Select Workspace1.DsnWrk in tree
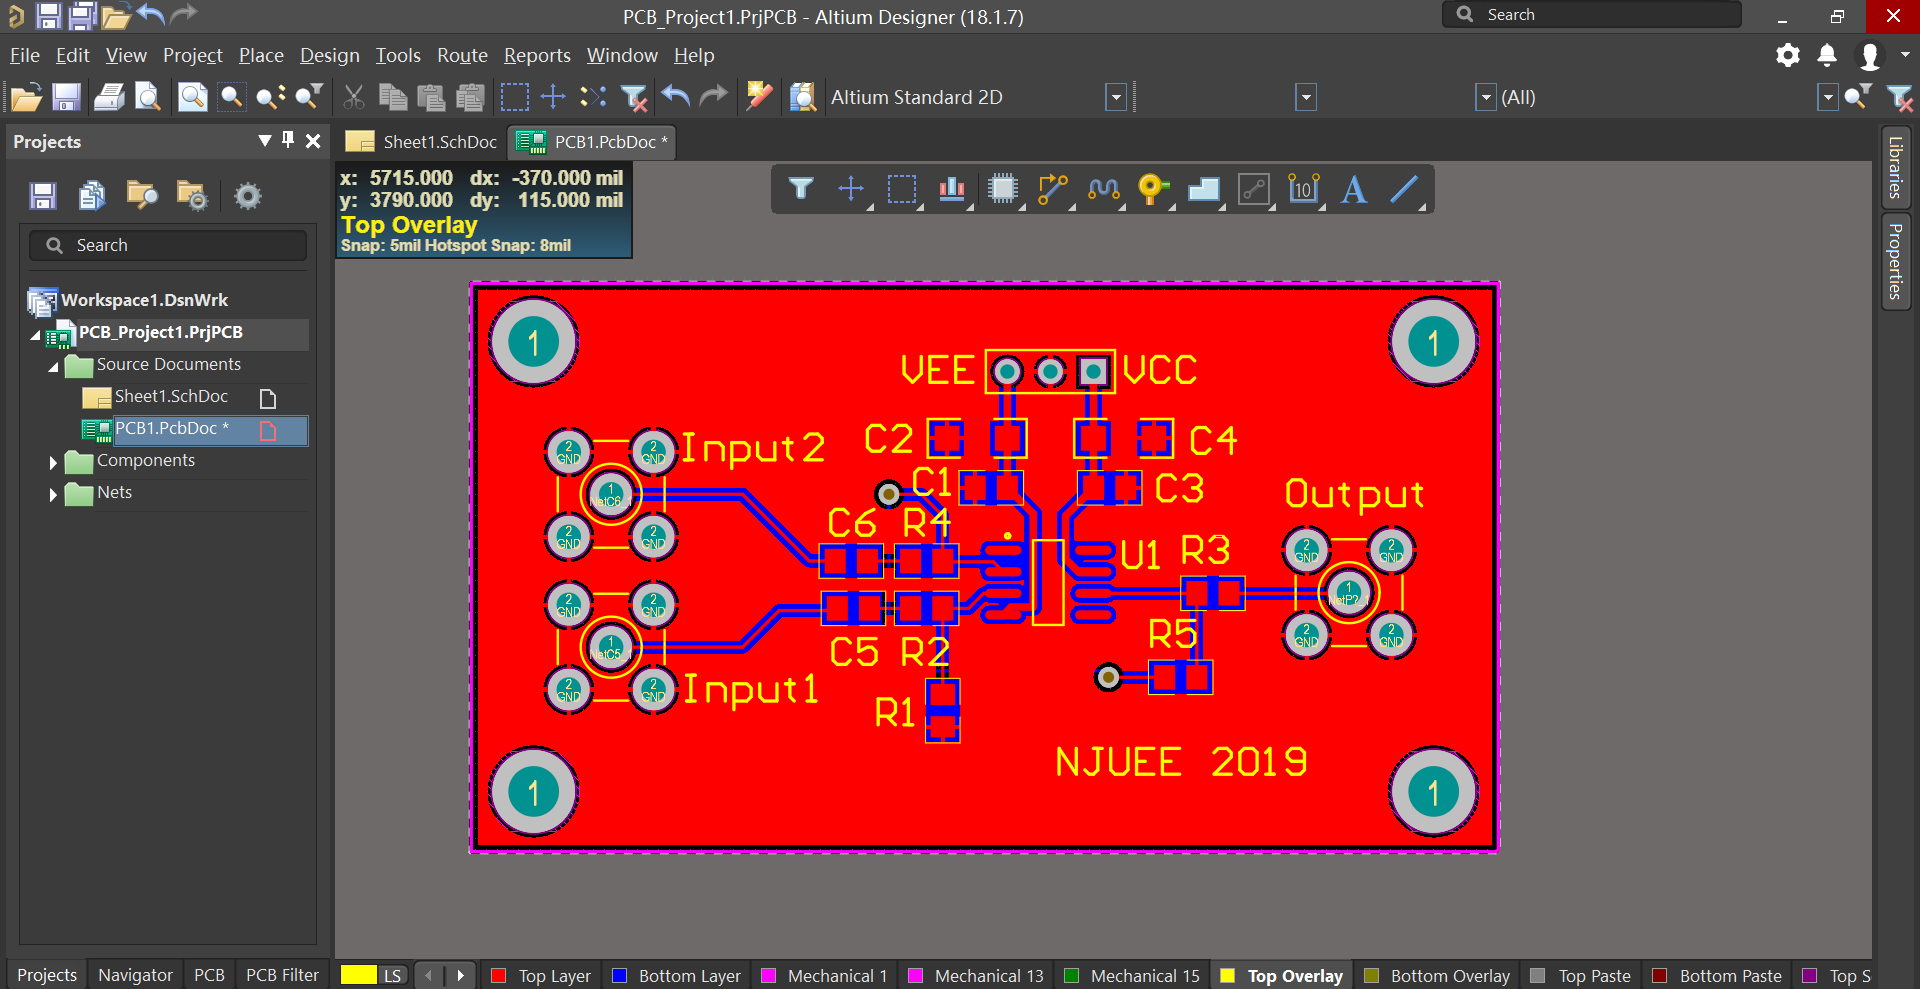Screen dimensions: 1920x989 point(144,300)
